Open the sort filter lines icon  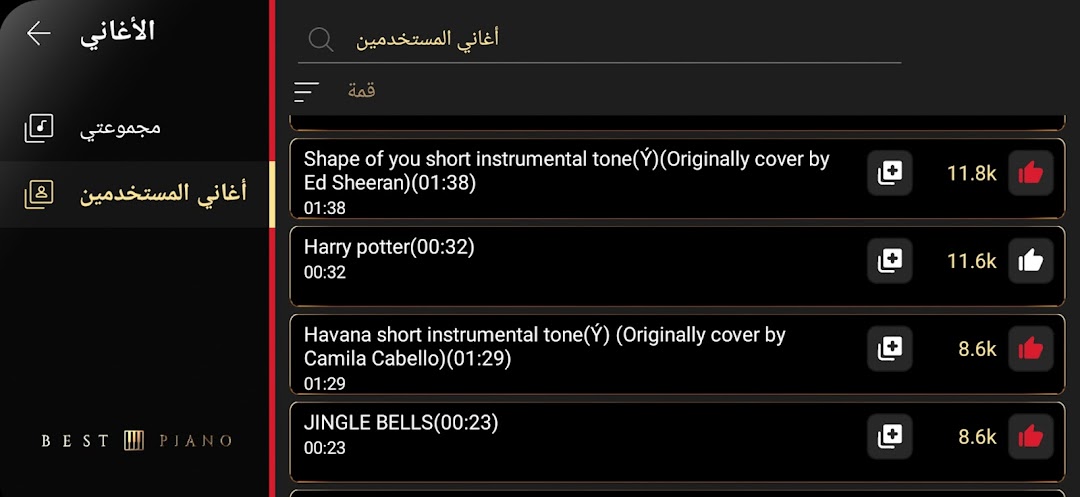pos(307,92)
